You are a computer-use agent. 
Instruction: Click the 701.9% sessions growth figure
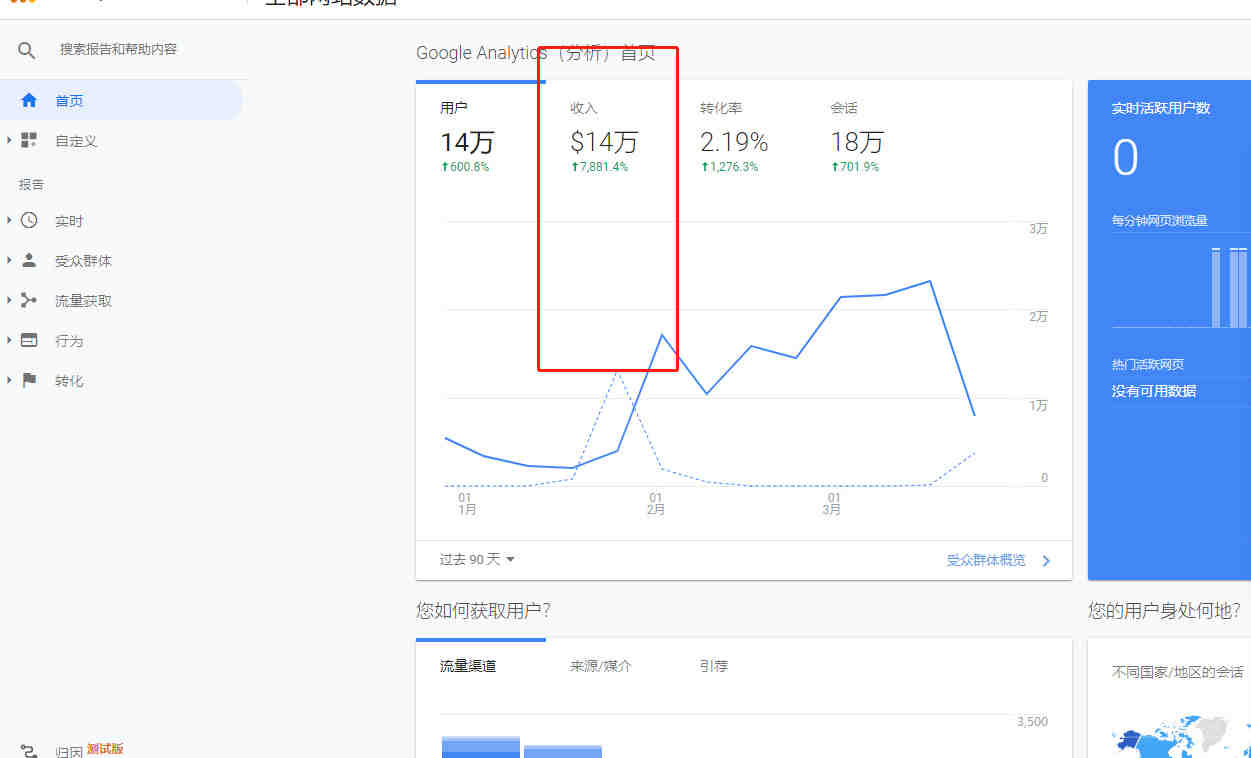point(855,167)
